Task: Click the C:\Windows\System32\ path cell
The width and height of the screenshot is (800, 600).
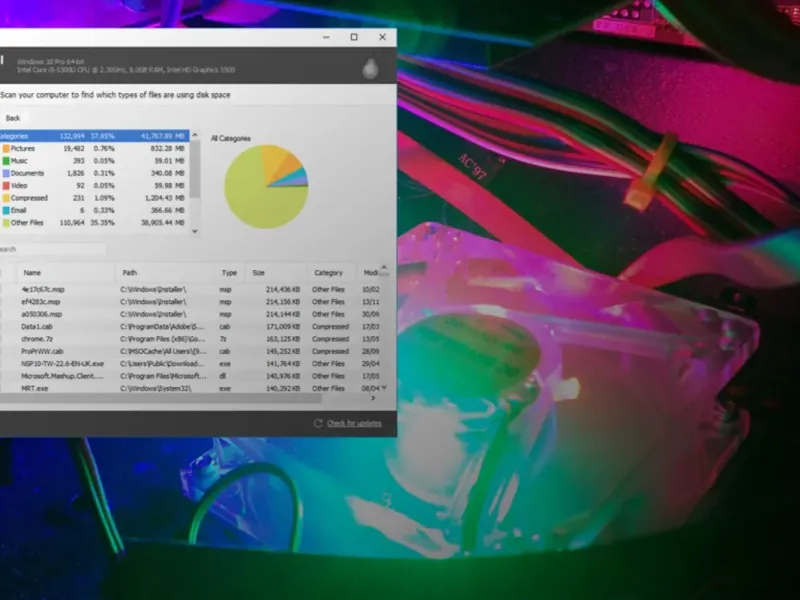Action: click(x=156, y=389)
